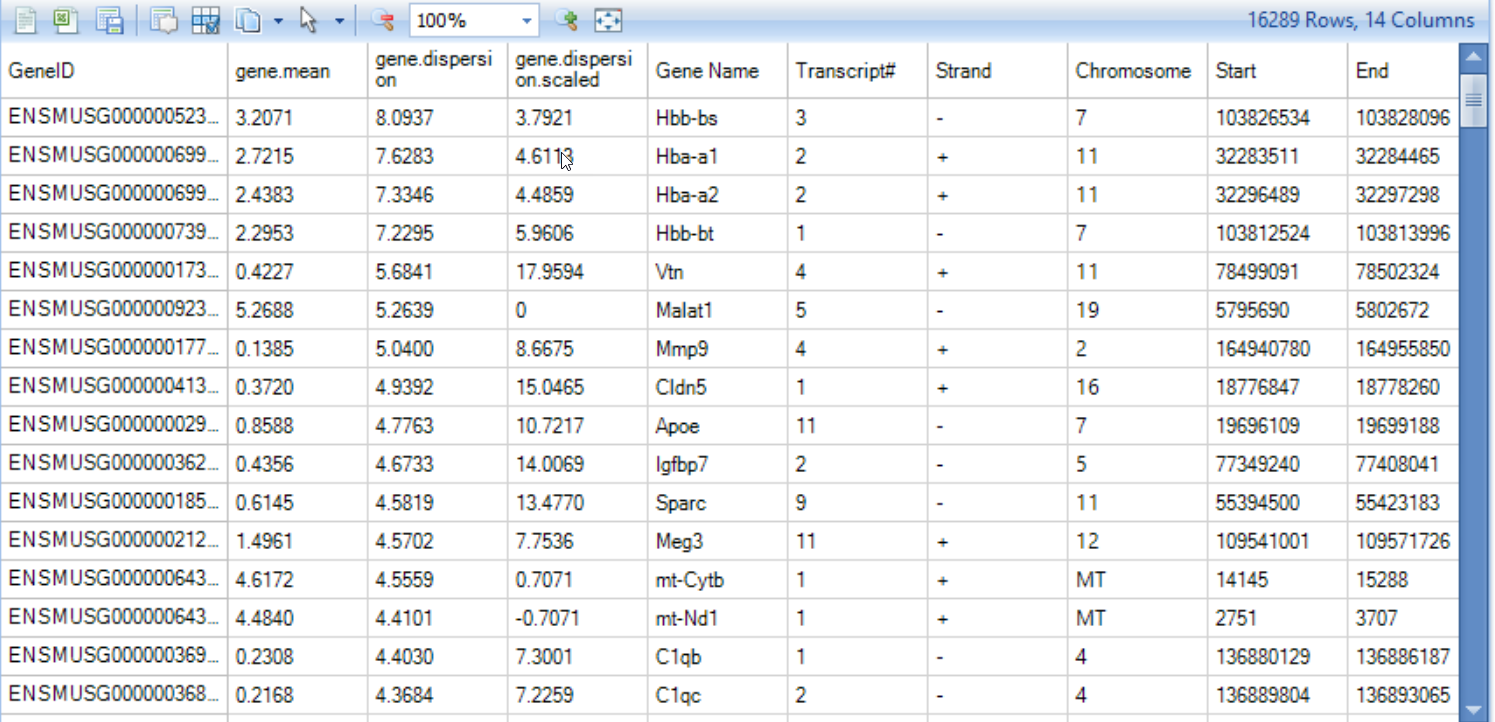Click the Chromosome column header
Image resolution: width=1495 pixels, height=722 pixels.
(1137, 71)
